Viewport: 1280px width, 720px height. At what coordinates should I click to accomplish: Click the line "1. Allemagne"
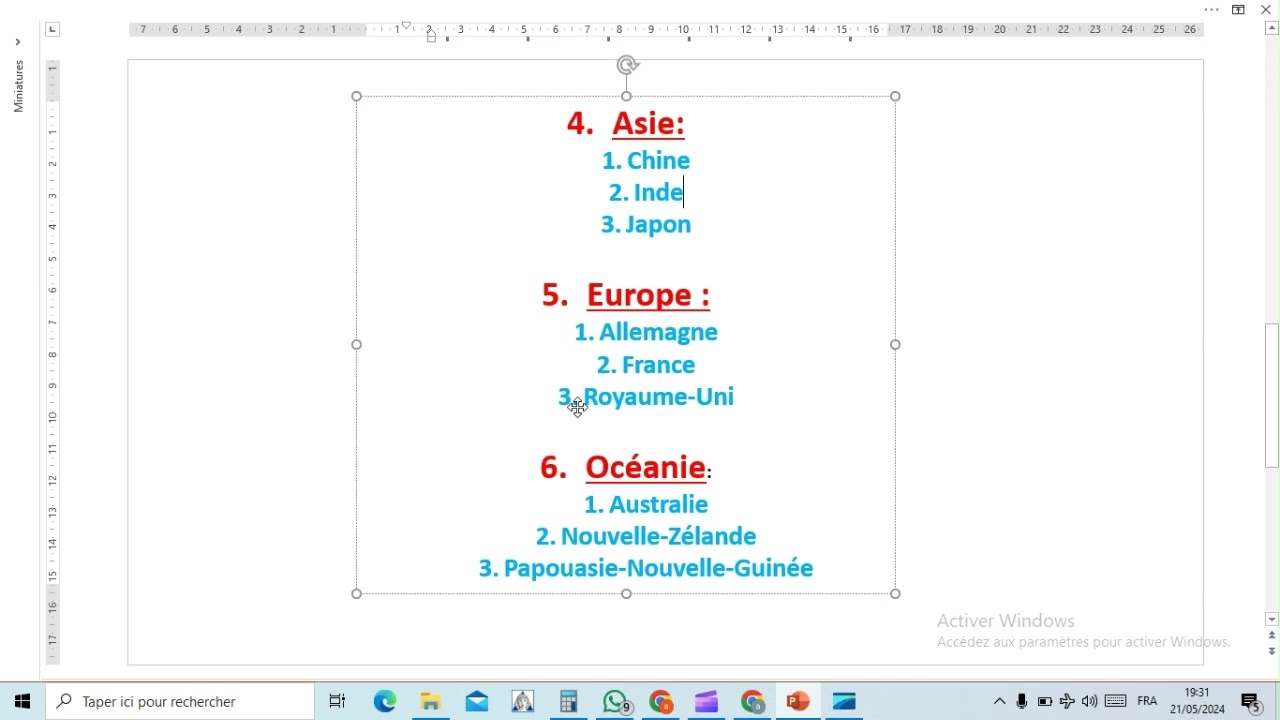click(x=646, y=332)
